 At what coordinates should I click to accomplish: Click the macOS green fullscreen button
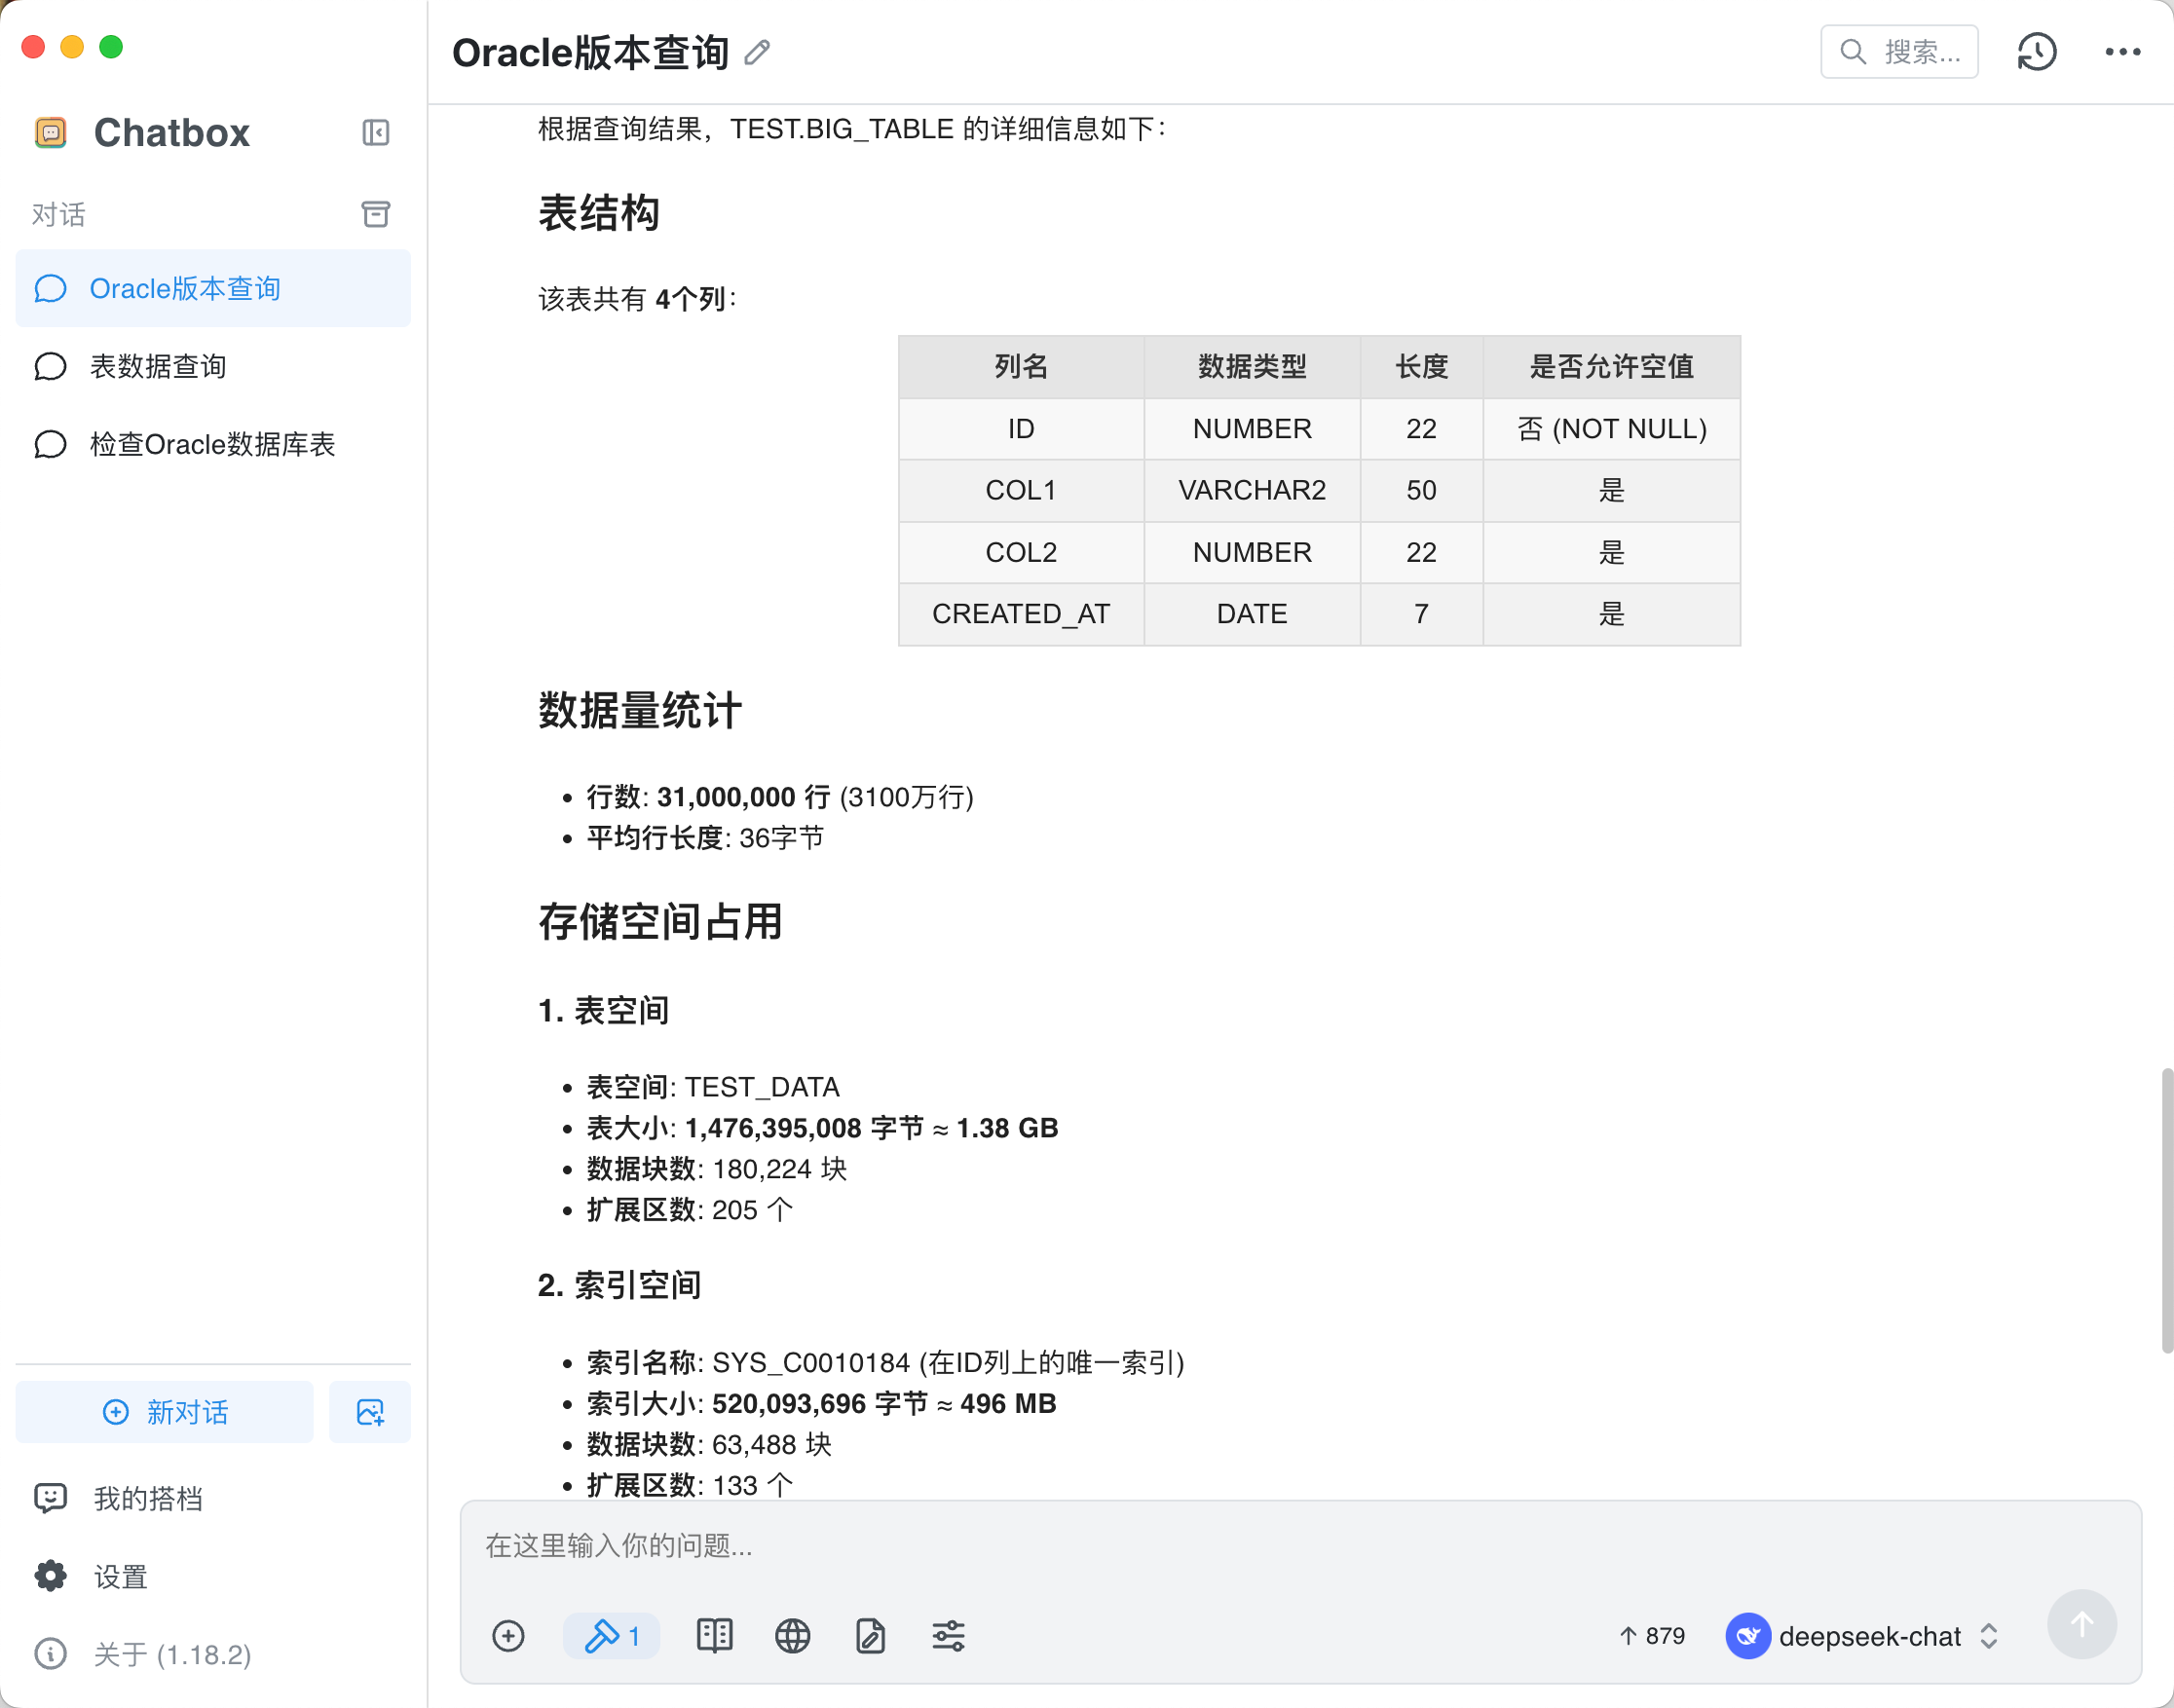pyautogui.click(x=111, y=47)
